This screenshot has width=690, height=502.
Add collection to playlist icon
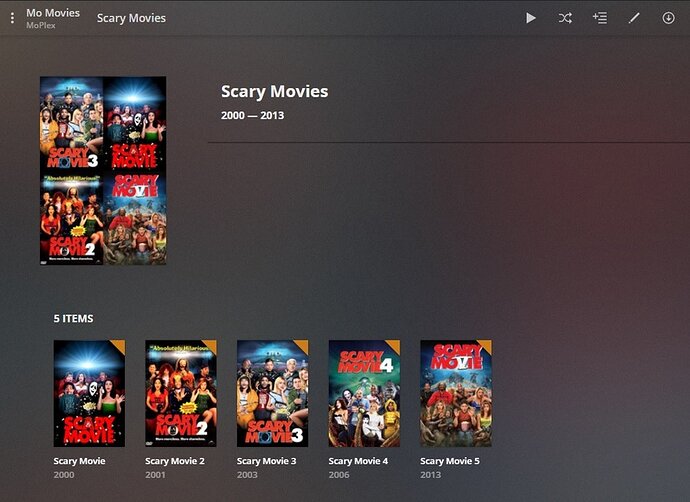point(600,18)
